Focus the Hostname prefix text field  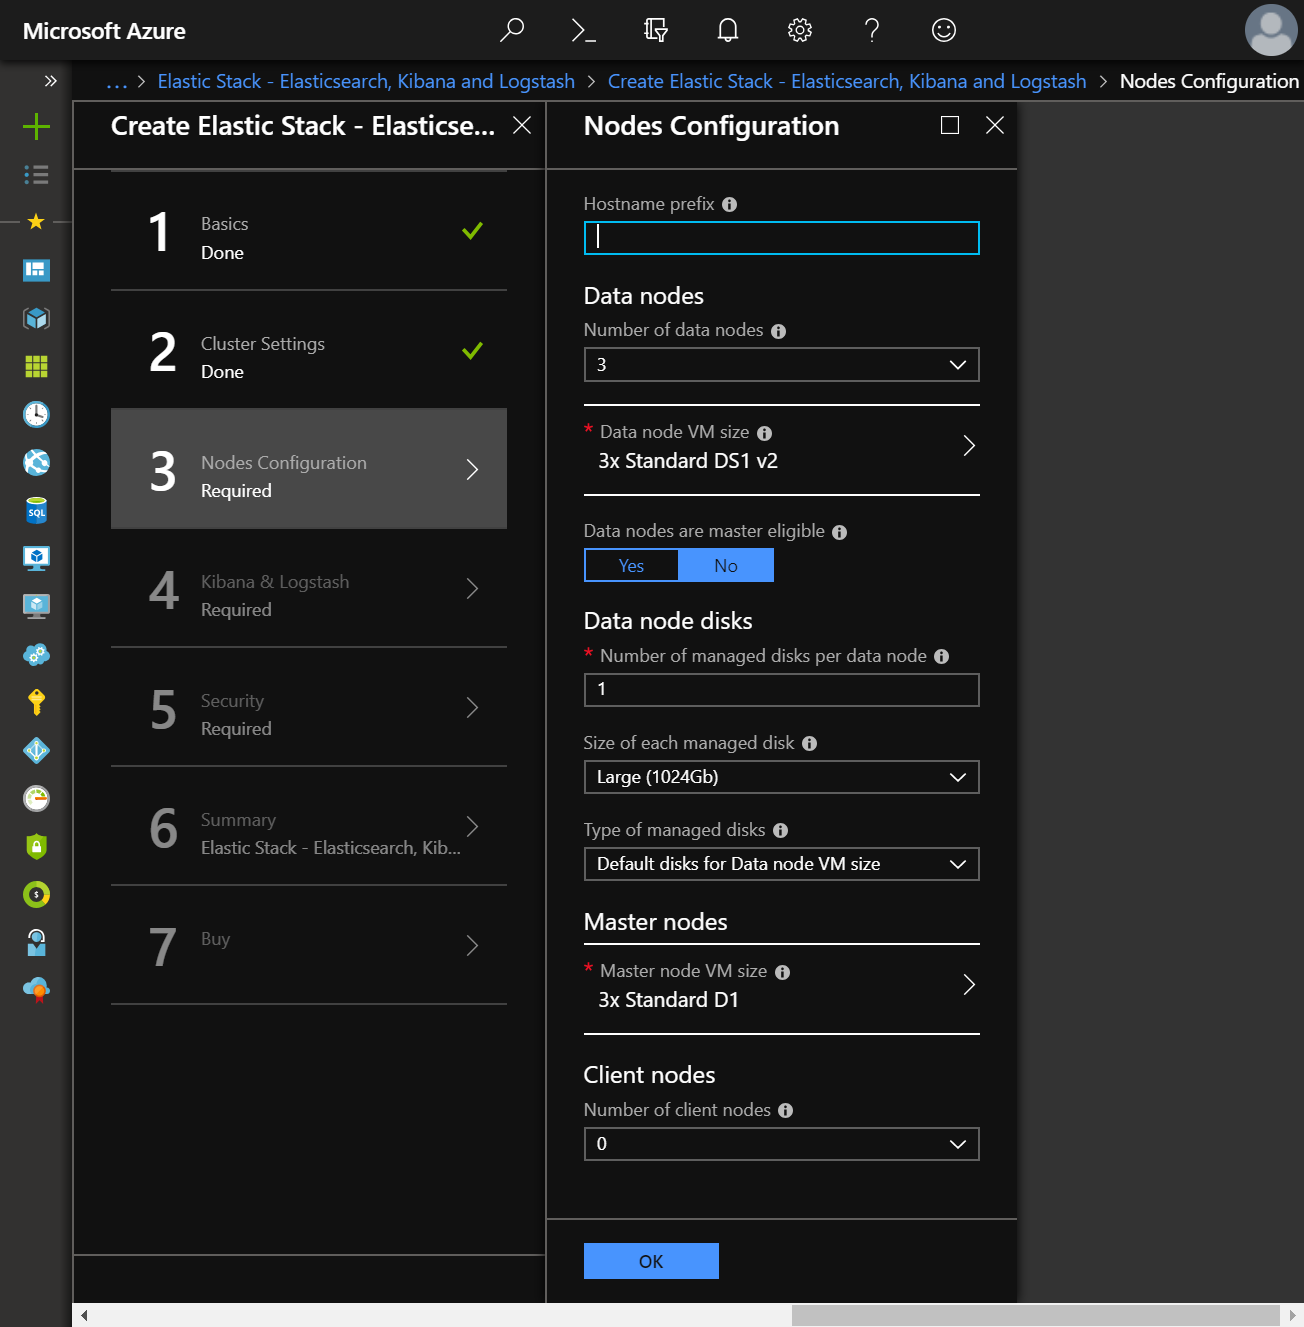[781, 238]
